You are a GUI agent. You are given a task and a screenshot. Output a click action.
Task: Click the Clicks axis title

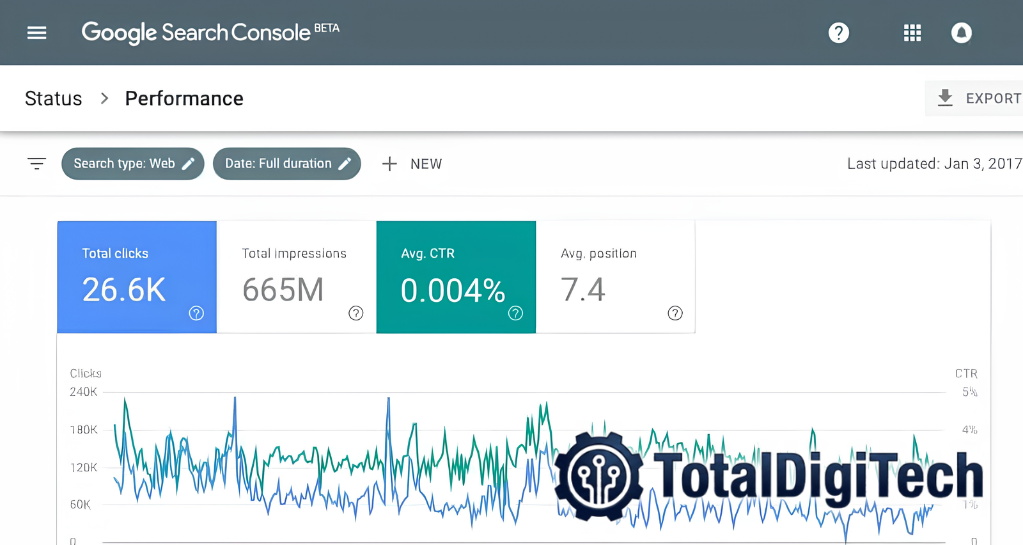[x=85, y=373]
